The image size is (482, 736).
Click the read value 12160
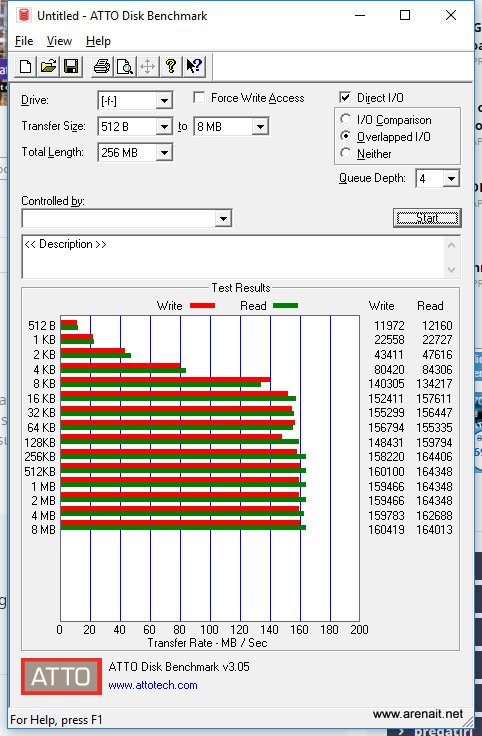tap(437, 325)
